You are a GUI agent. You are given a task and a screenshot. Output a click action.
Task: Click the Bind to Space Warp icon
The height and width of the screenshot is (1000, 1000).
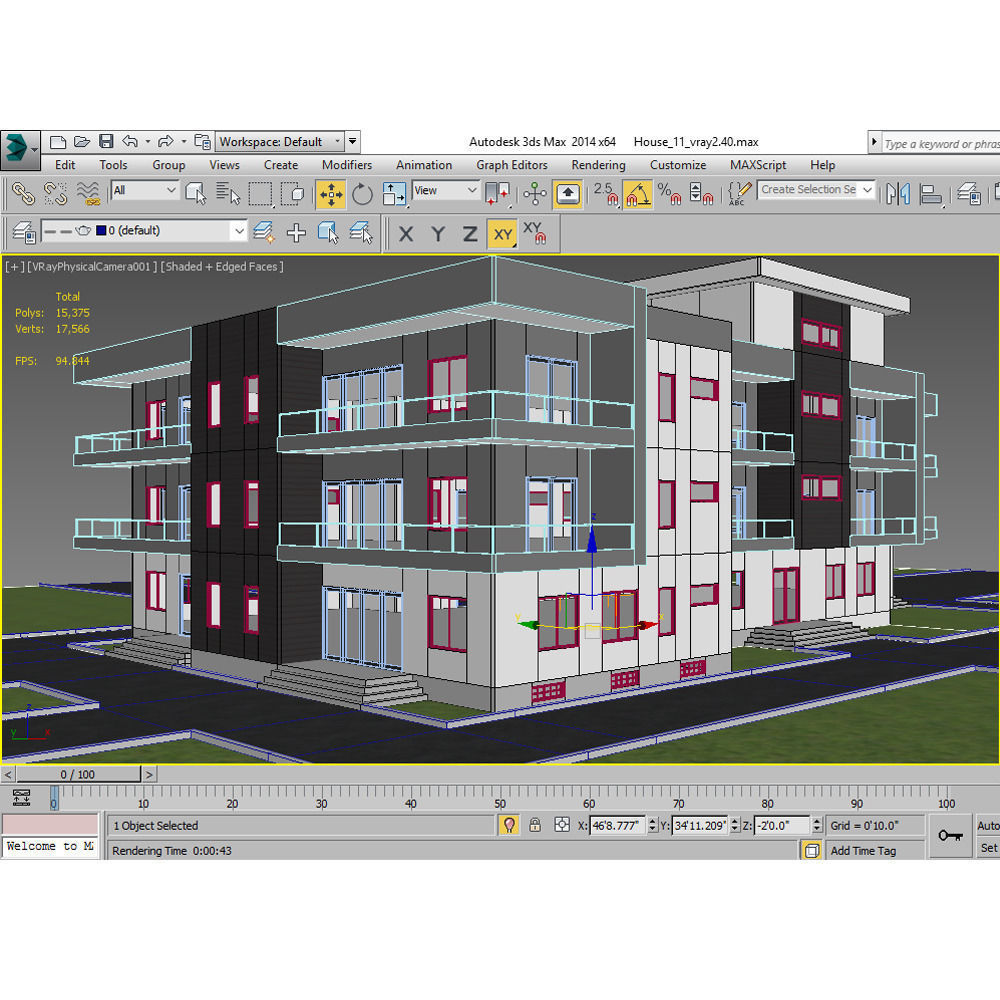(88, 193)
